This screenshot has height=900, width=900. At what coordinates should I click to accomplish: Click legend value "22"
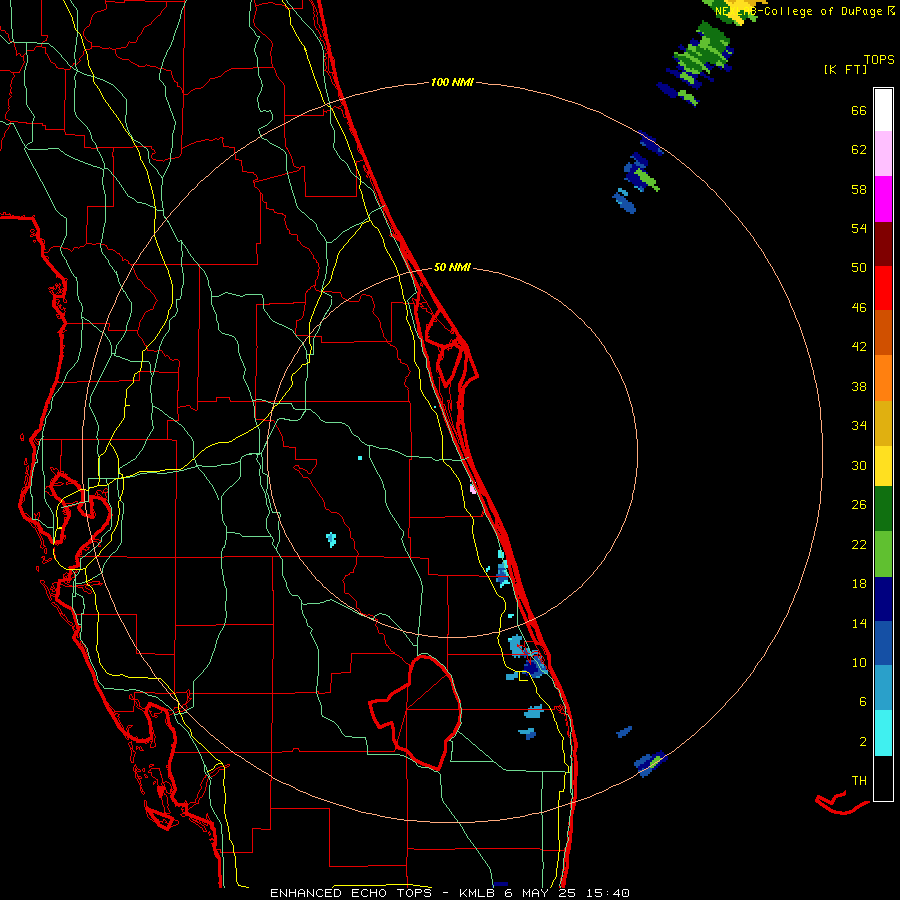coord(859,544)
